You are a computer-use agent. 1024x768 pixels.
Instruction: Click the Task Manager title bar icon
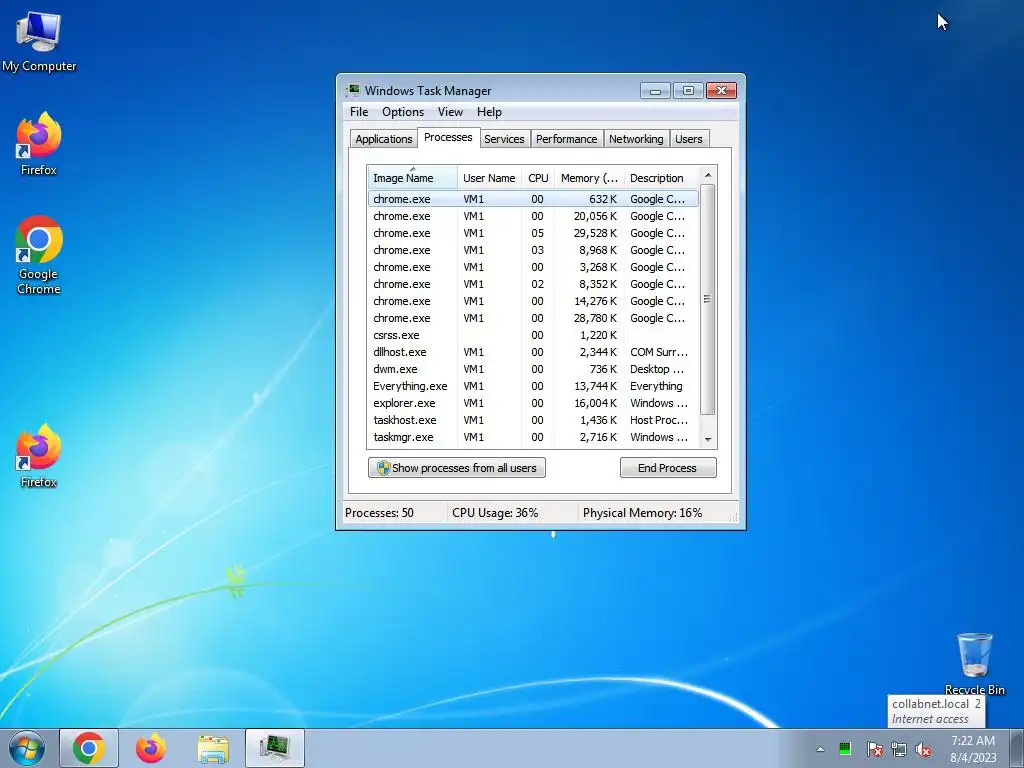353,90
